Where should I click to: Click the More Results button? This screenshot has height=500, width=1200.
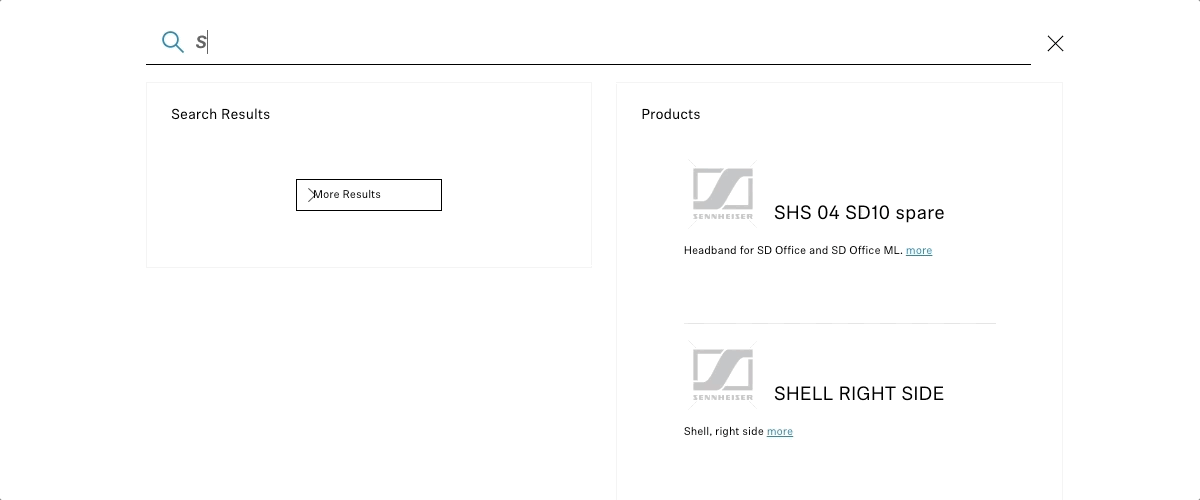(369, 195)
